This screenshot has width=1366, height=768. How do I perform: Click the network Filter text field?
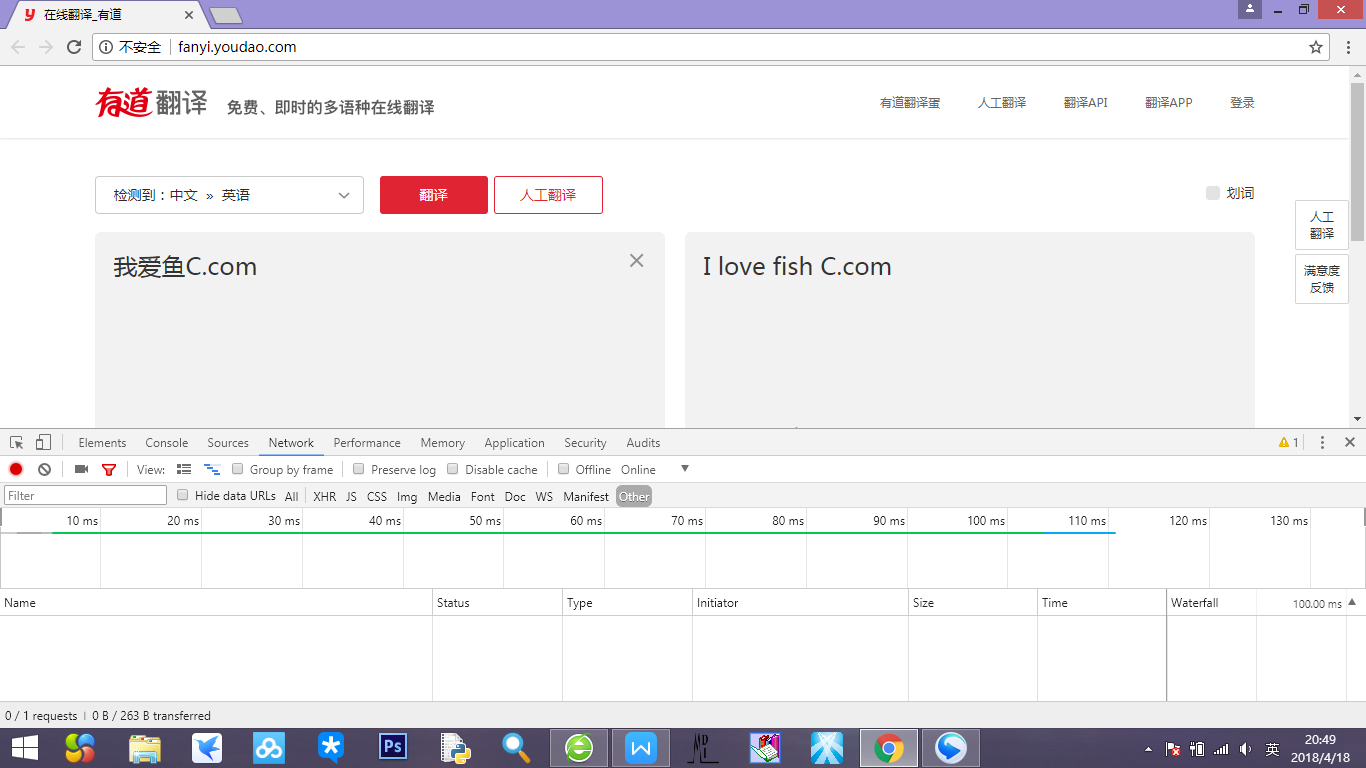pyautogui.click(x=86, y=496)
